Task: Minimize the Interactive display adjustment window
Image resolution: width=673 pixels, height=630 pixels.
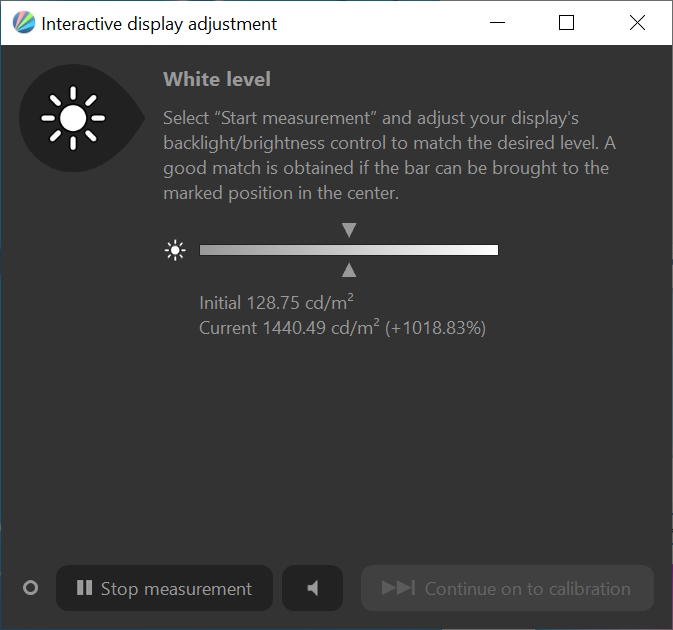Action: click(496, 23)
